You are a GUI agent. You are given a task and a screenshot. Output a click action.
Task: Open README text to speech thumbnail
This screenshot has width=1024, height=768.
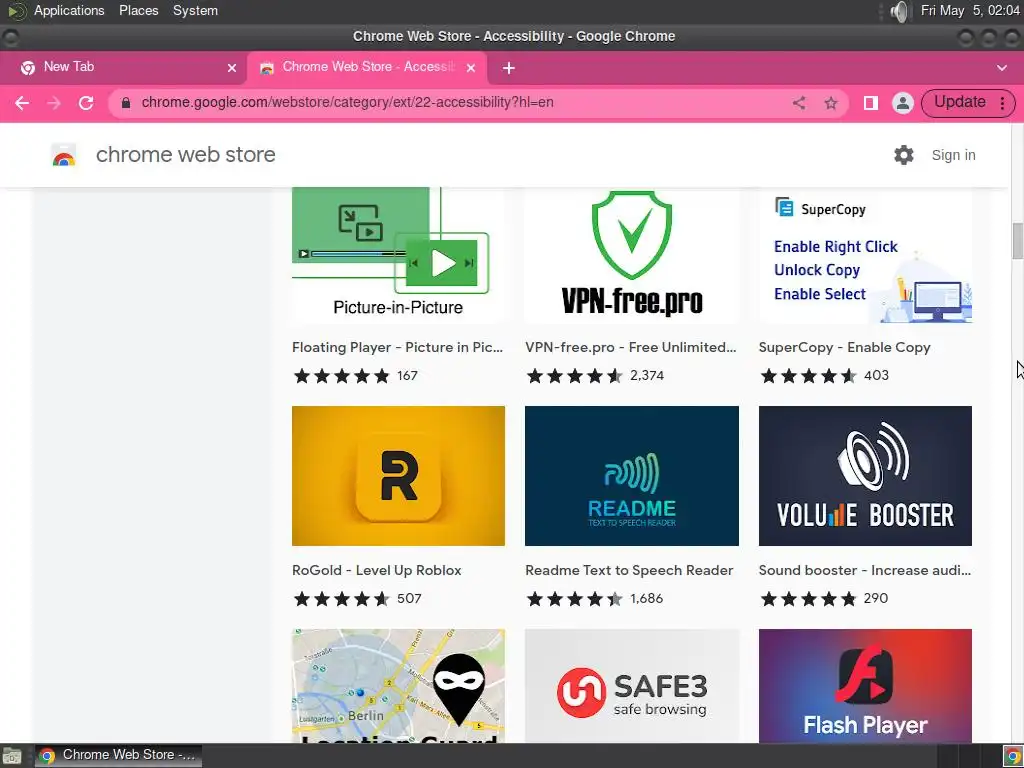point(632,475)
